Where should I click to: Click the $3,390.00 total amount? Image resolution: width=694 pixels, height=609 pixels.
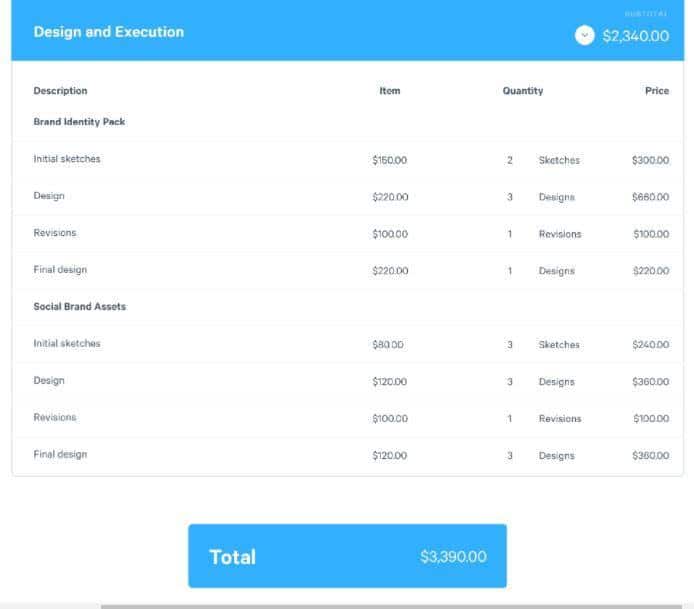pyautogui.click(x=453, y=557)
